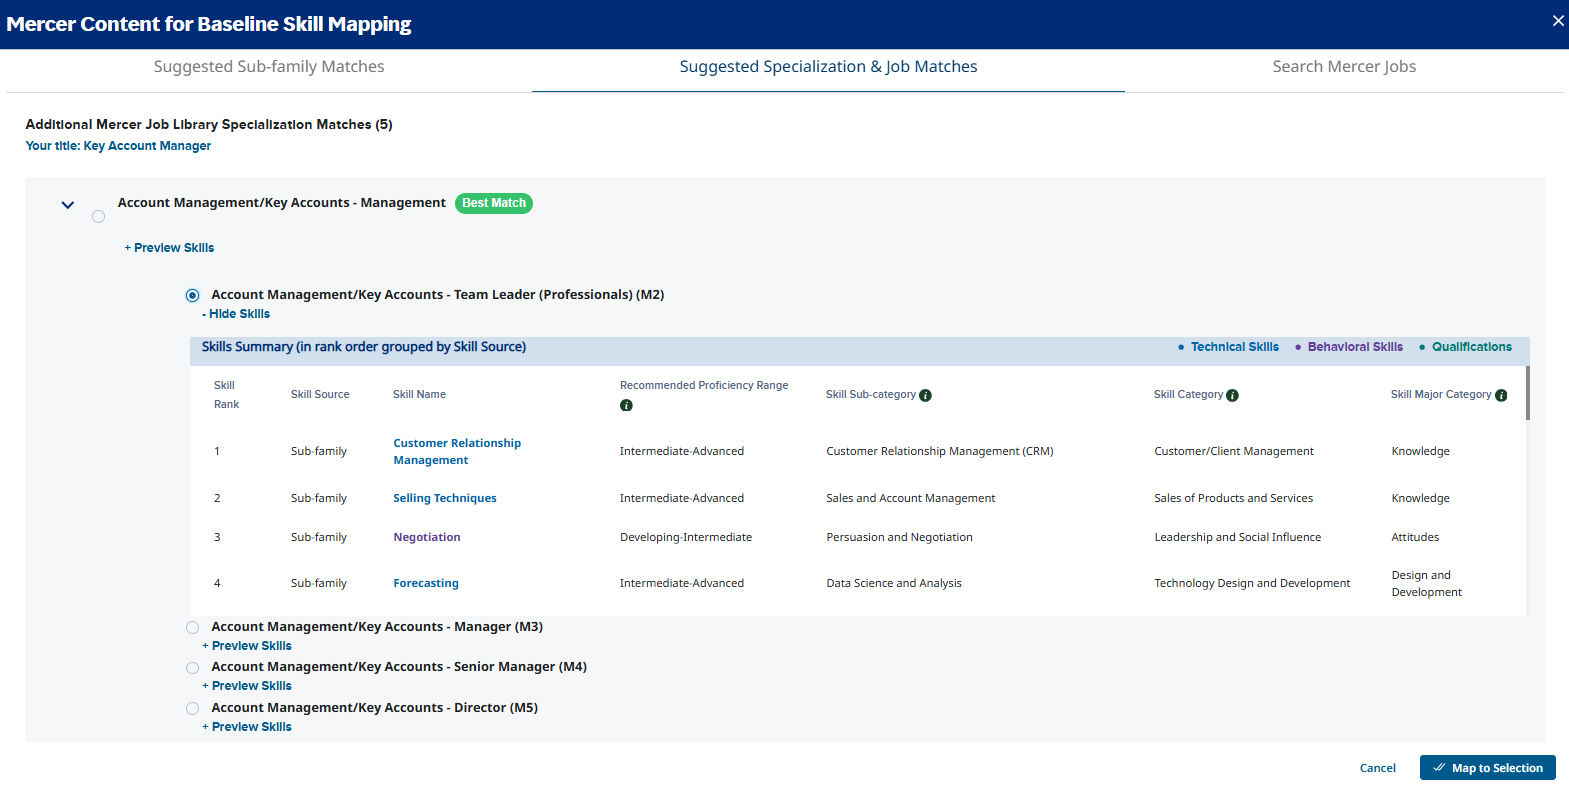Select the Manager (M3) radio button

192,628
